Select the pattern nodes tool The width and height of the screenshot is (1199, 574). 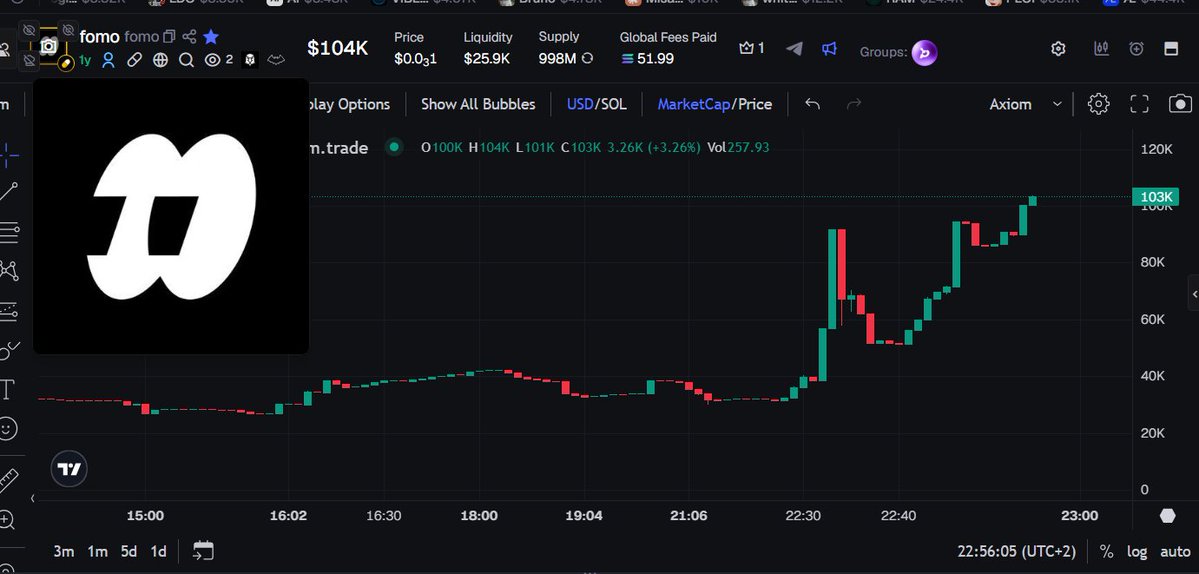coord(8,271)
